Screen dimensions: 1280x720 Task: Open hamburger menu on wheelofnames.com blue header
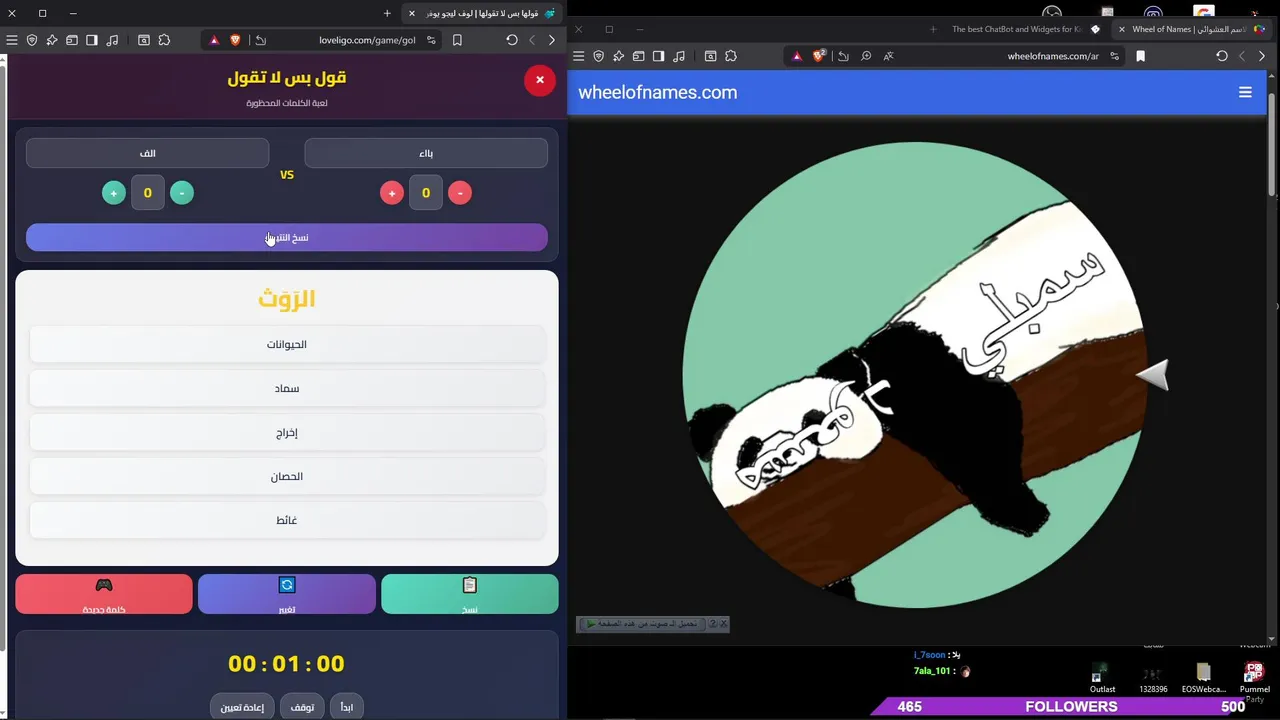1245,92
